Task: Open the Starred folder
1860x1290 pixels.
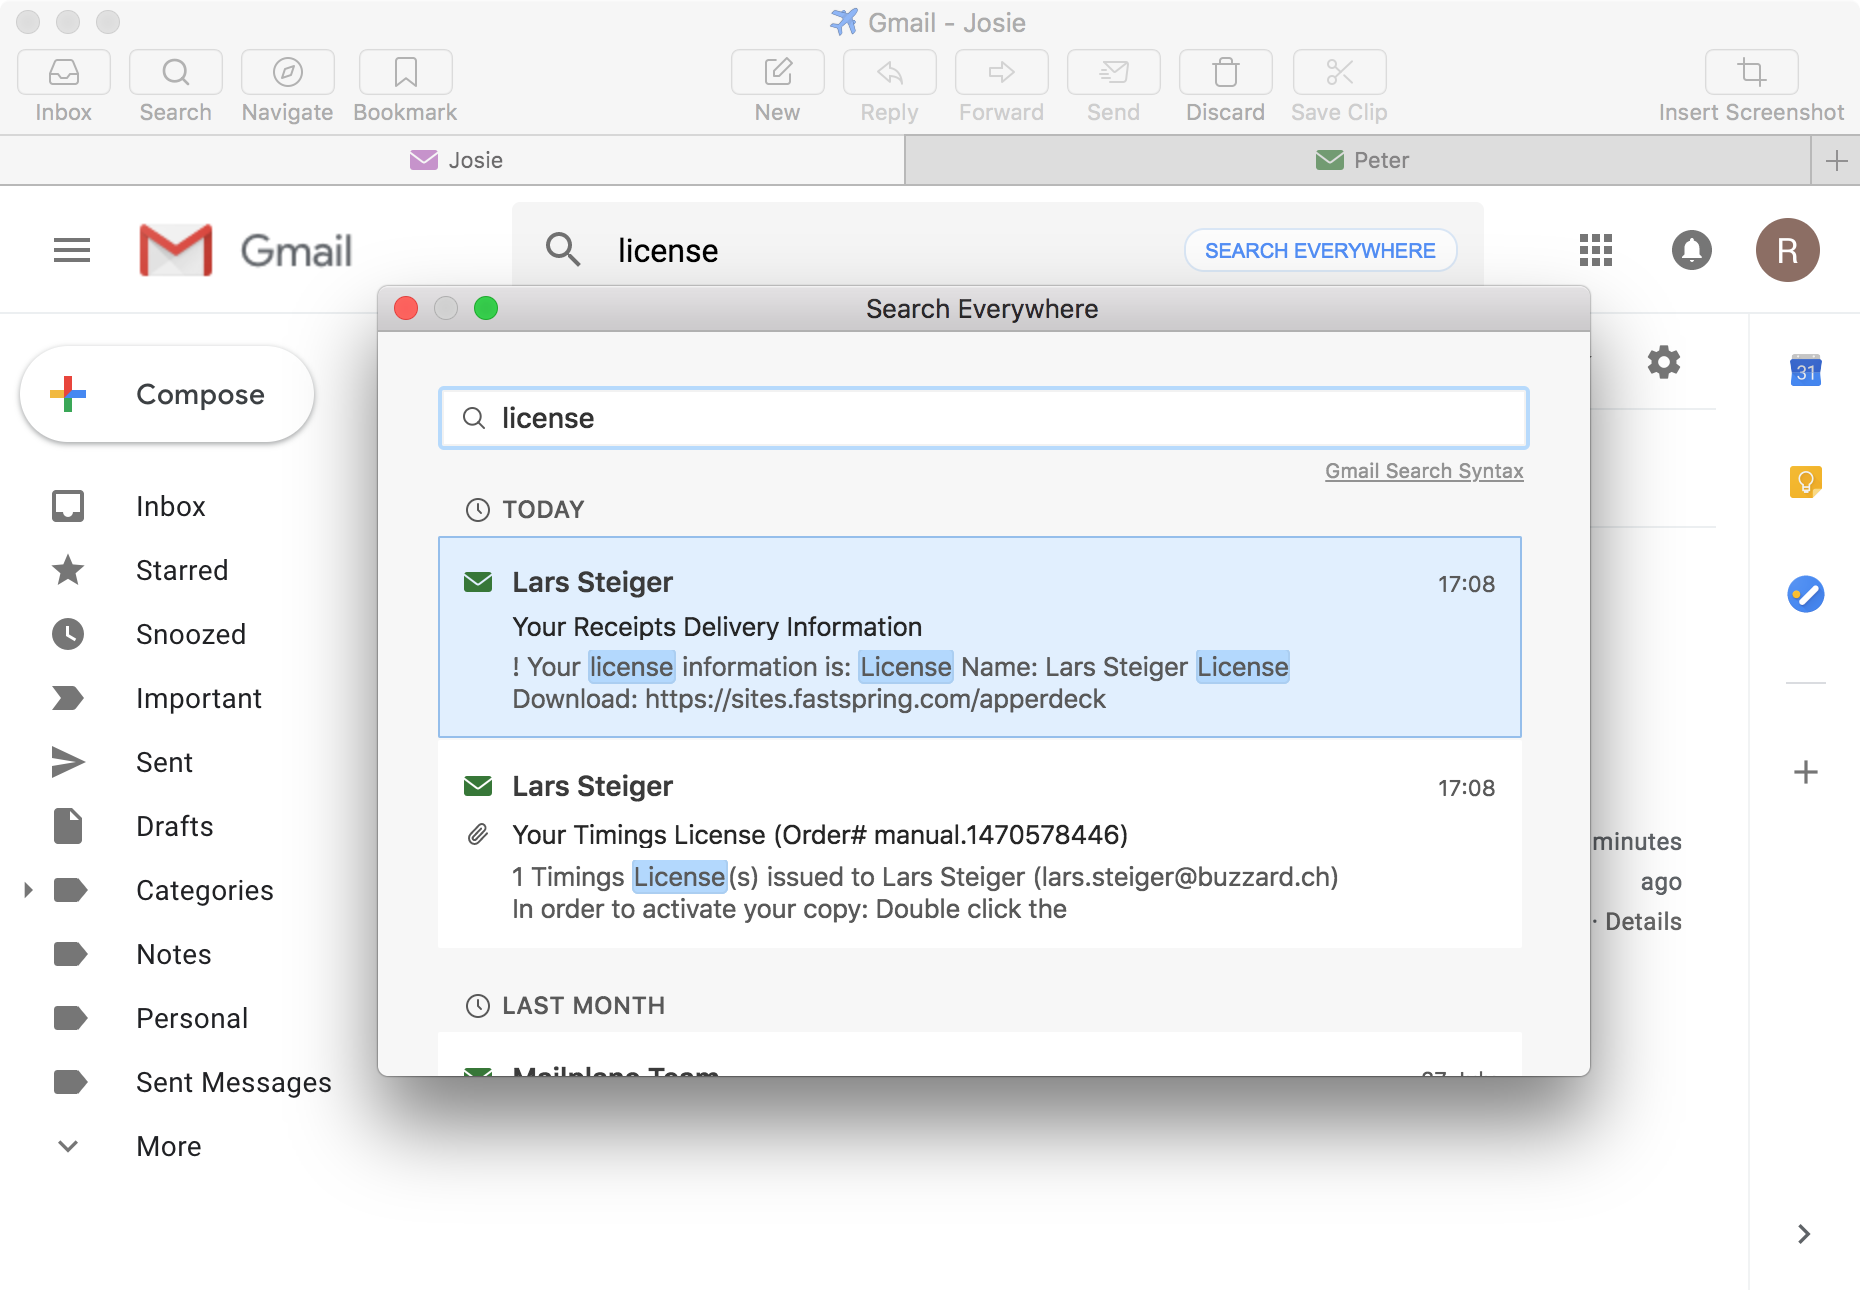Action: [182, 570]
